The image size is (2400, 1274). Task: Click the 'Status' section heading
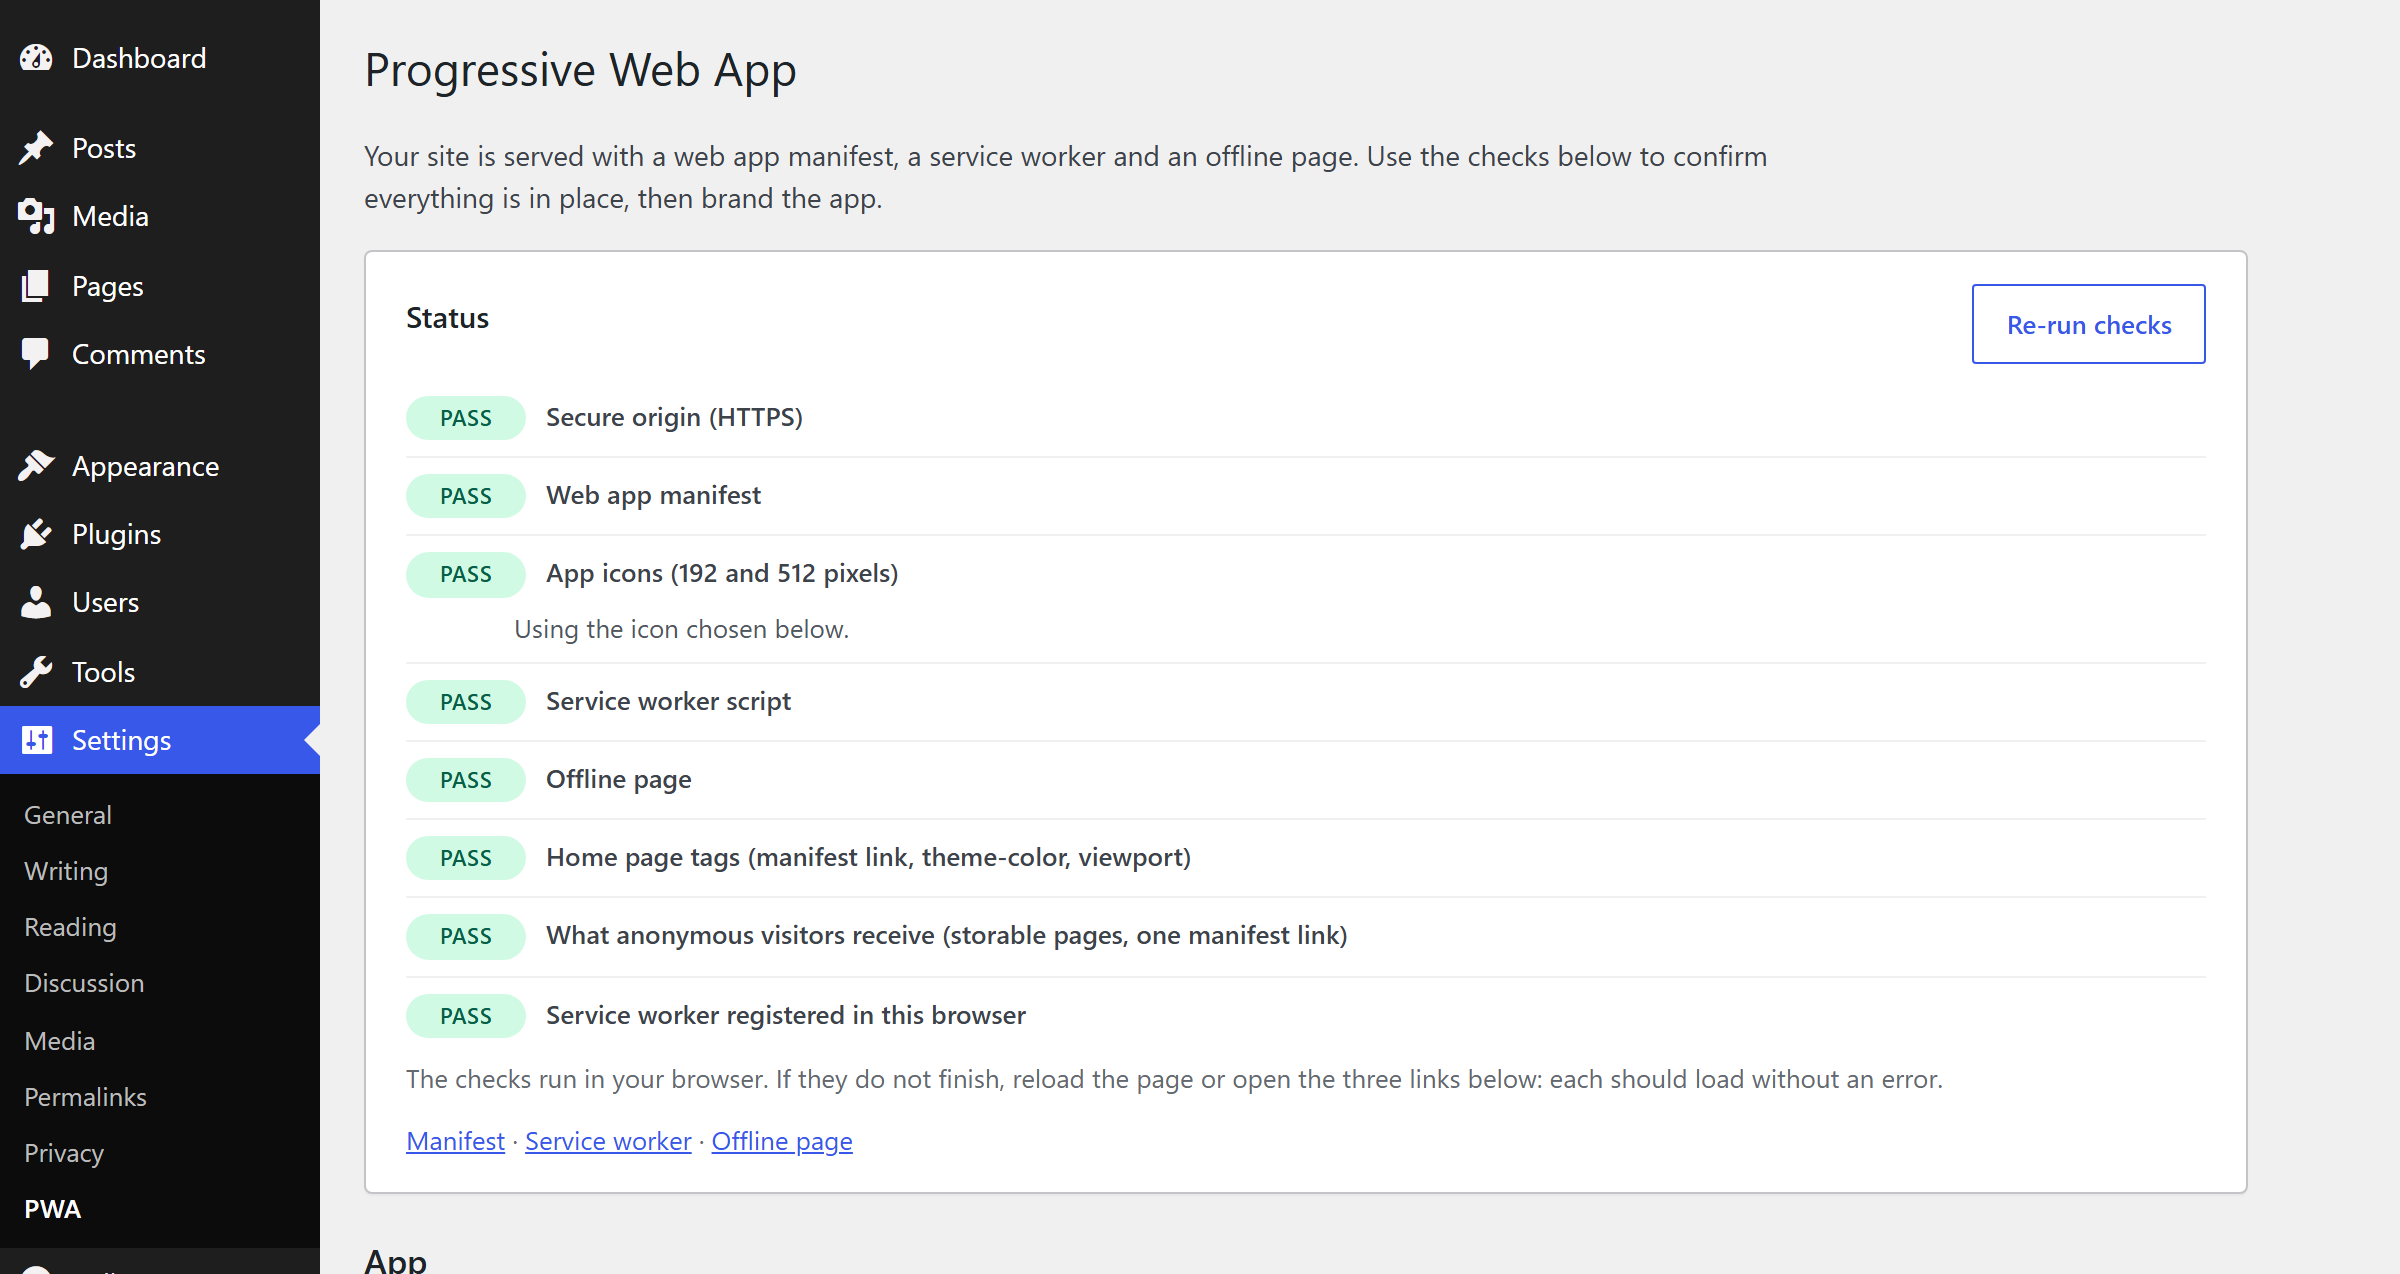coord(447,318)
